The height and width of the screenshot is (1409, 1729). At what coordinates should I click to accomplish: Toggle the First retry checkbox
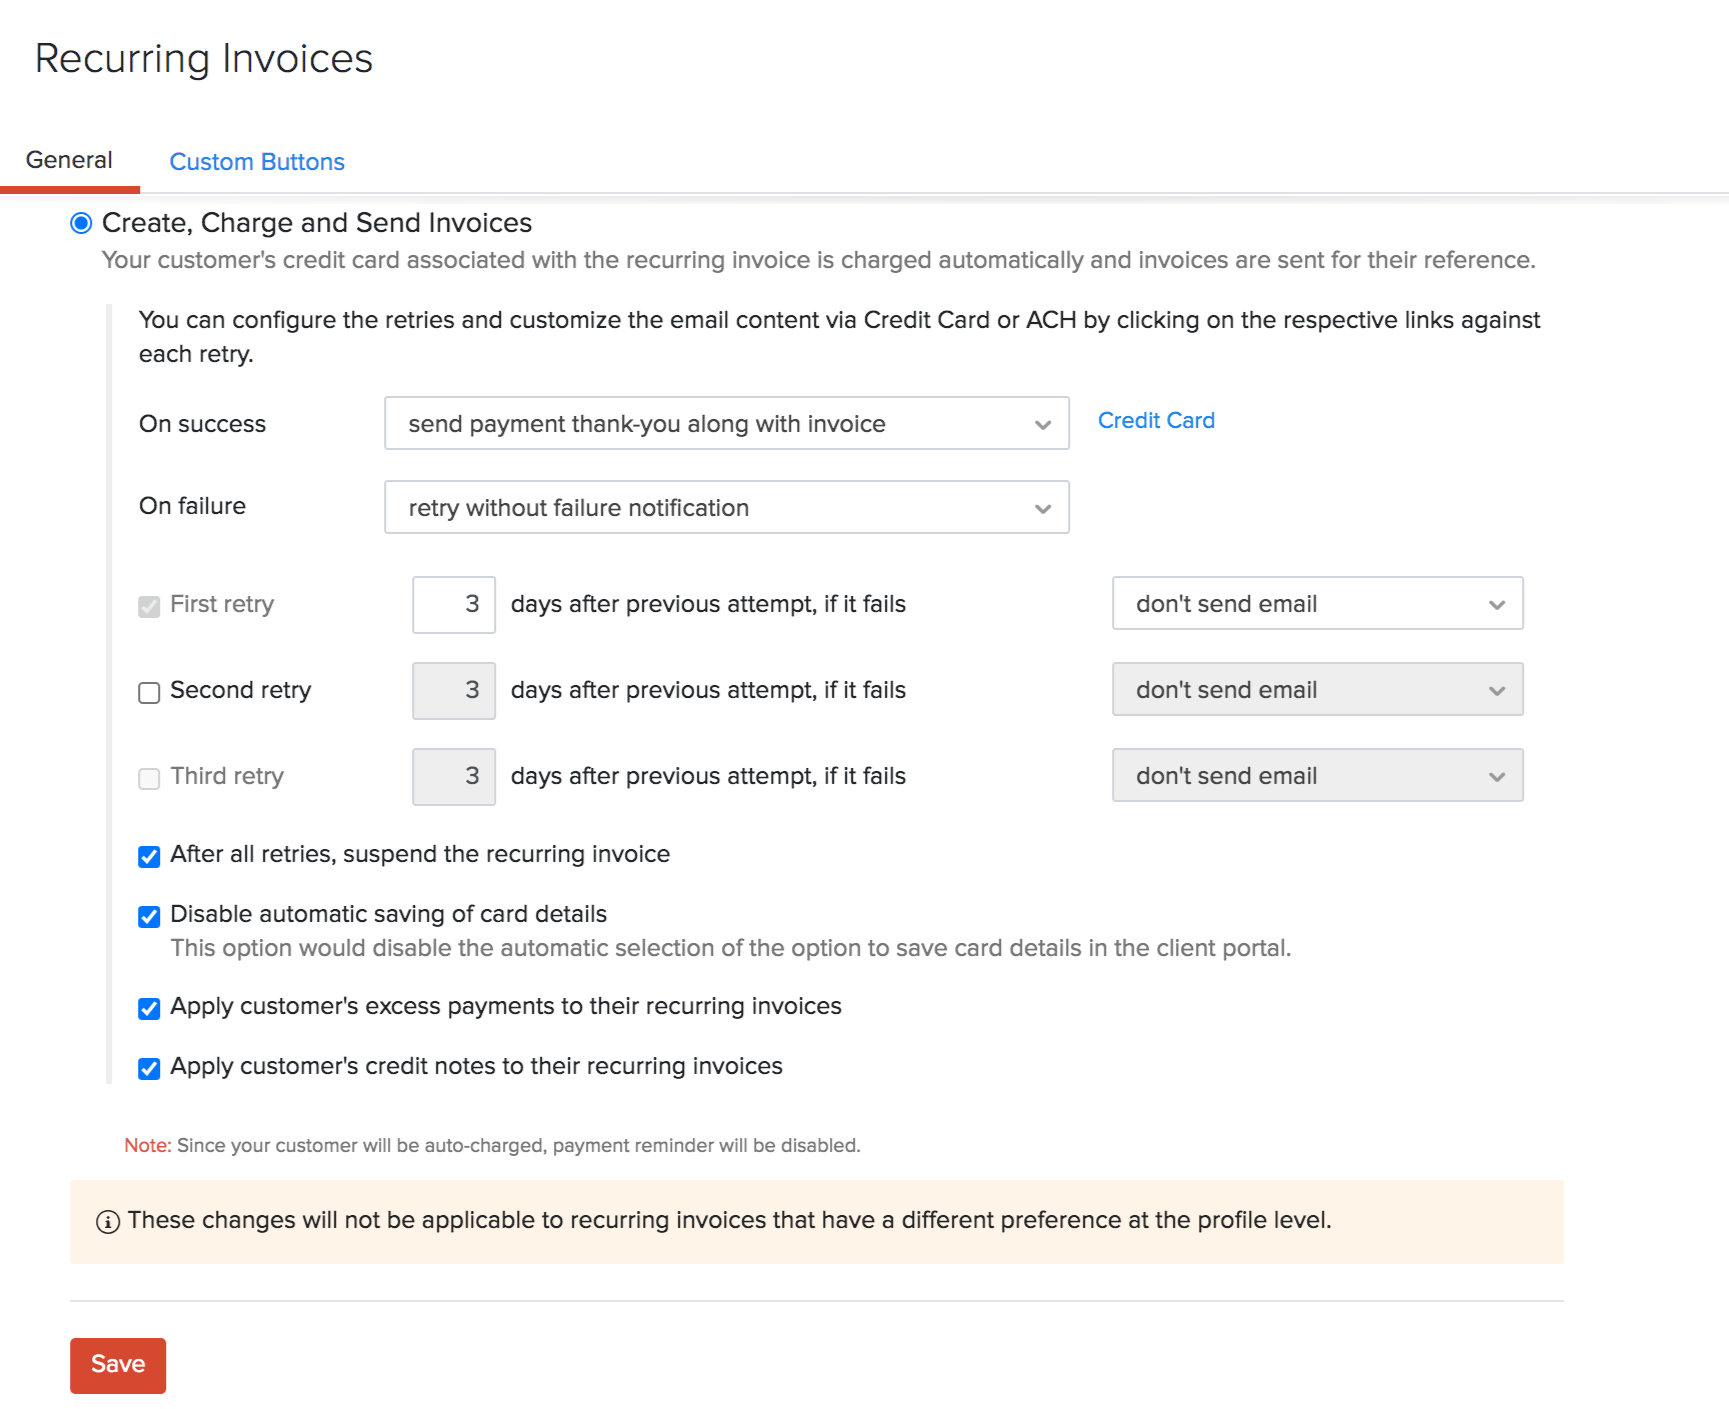point(149,607)
